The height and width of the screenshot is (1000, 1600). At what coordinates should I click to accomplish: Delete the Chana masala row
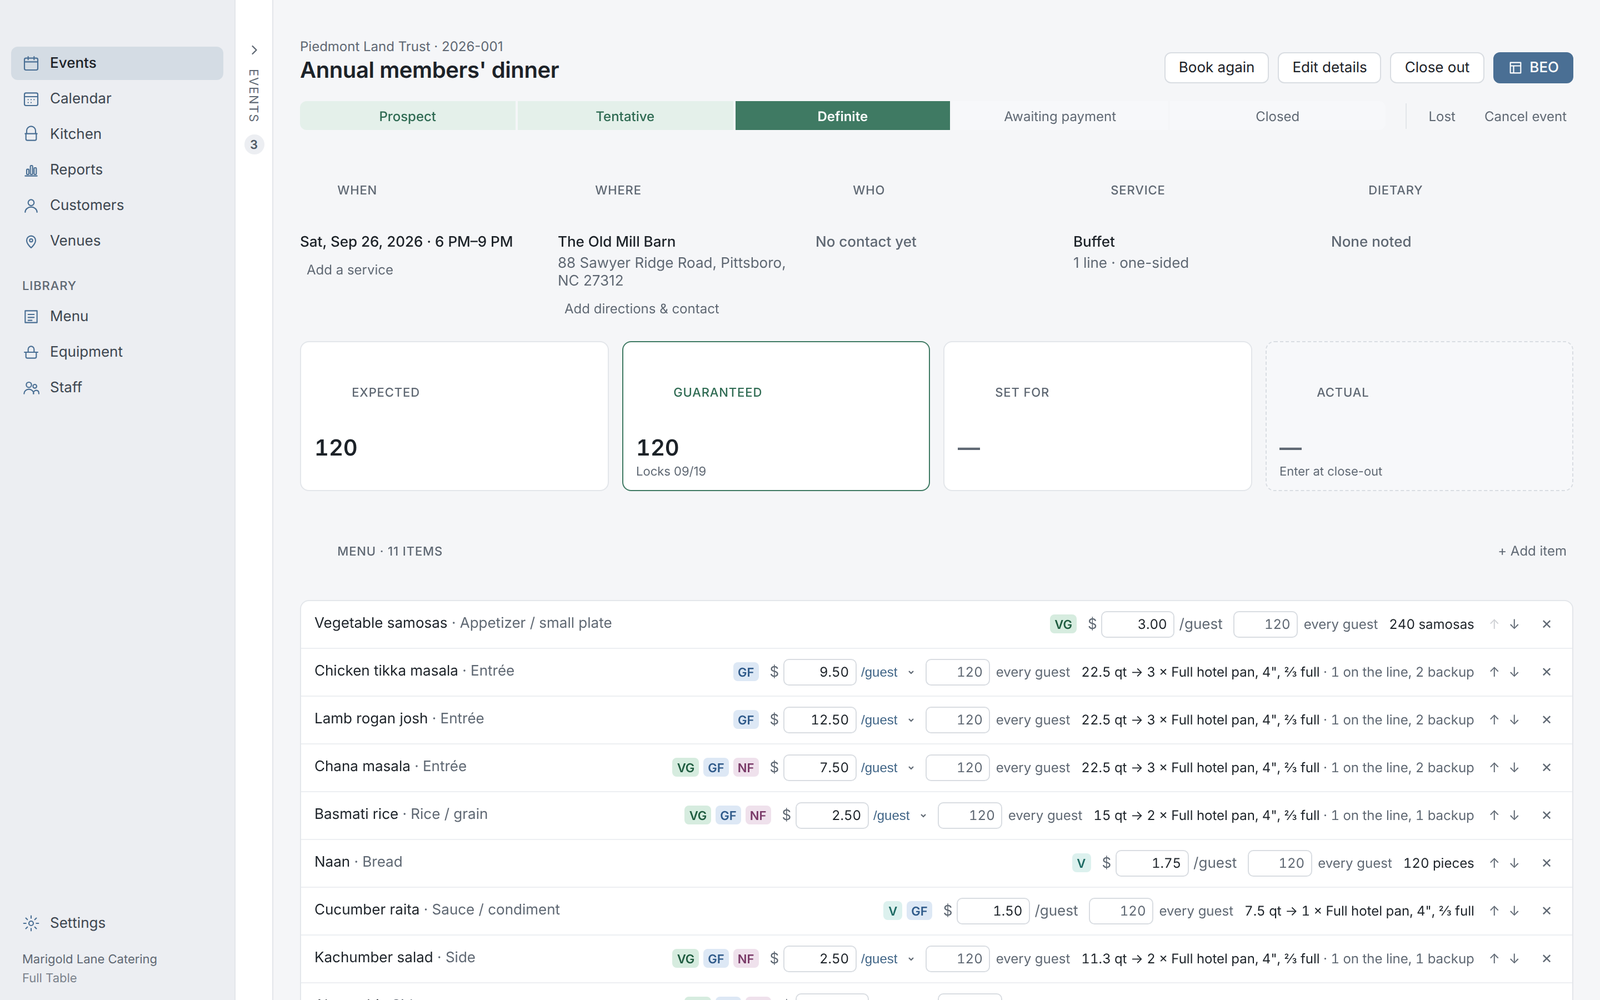(x=1546, y=768)
